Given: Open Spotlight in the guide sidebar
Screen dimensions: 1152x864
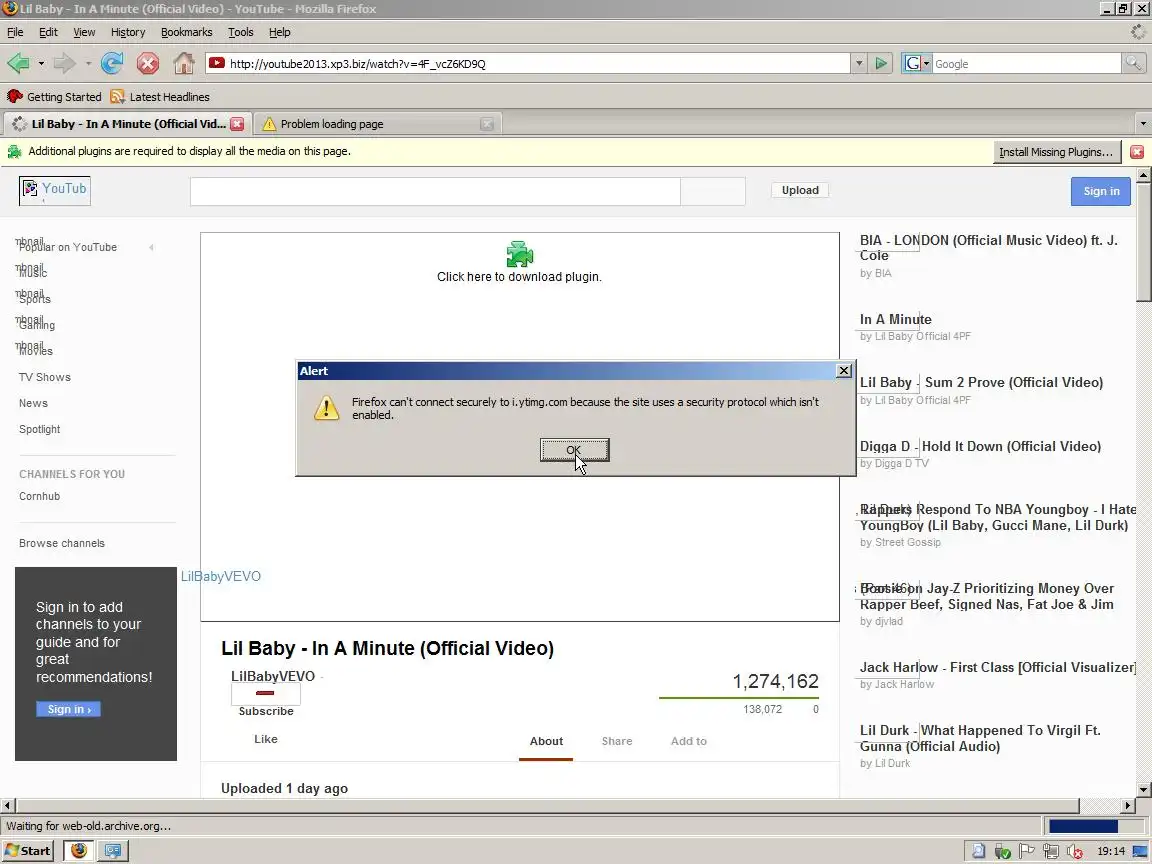Looking at the screenshot, I should (40, 429).
